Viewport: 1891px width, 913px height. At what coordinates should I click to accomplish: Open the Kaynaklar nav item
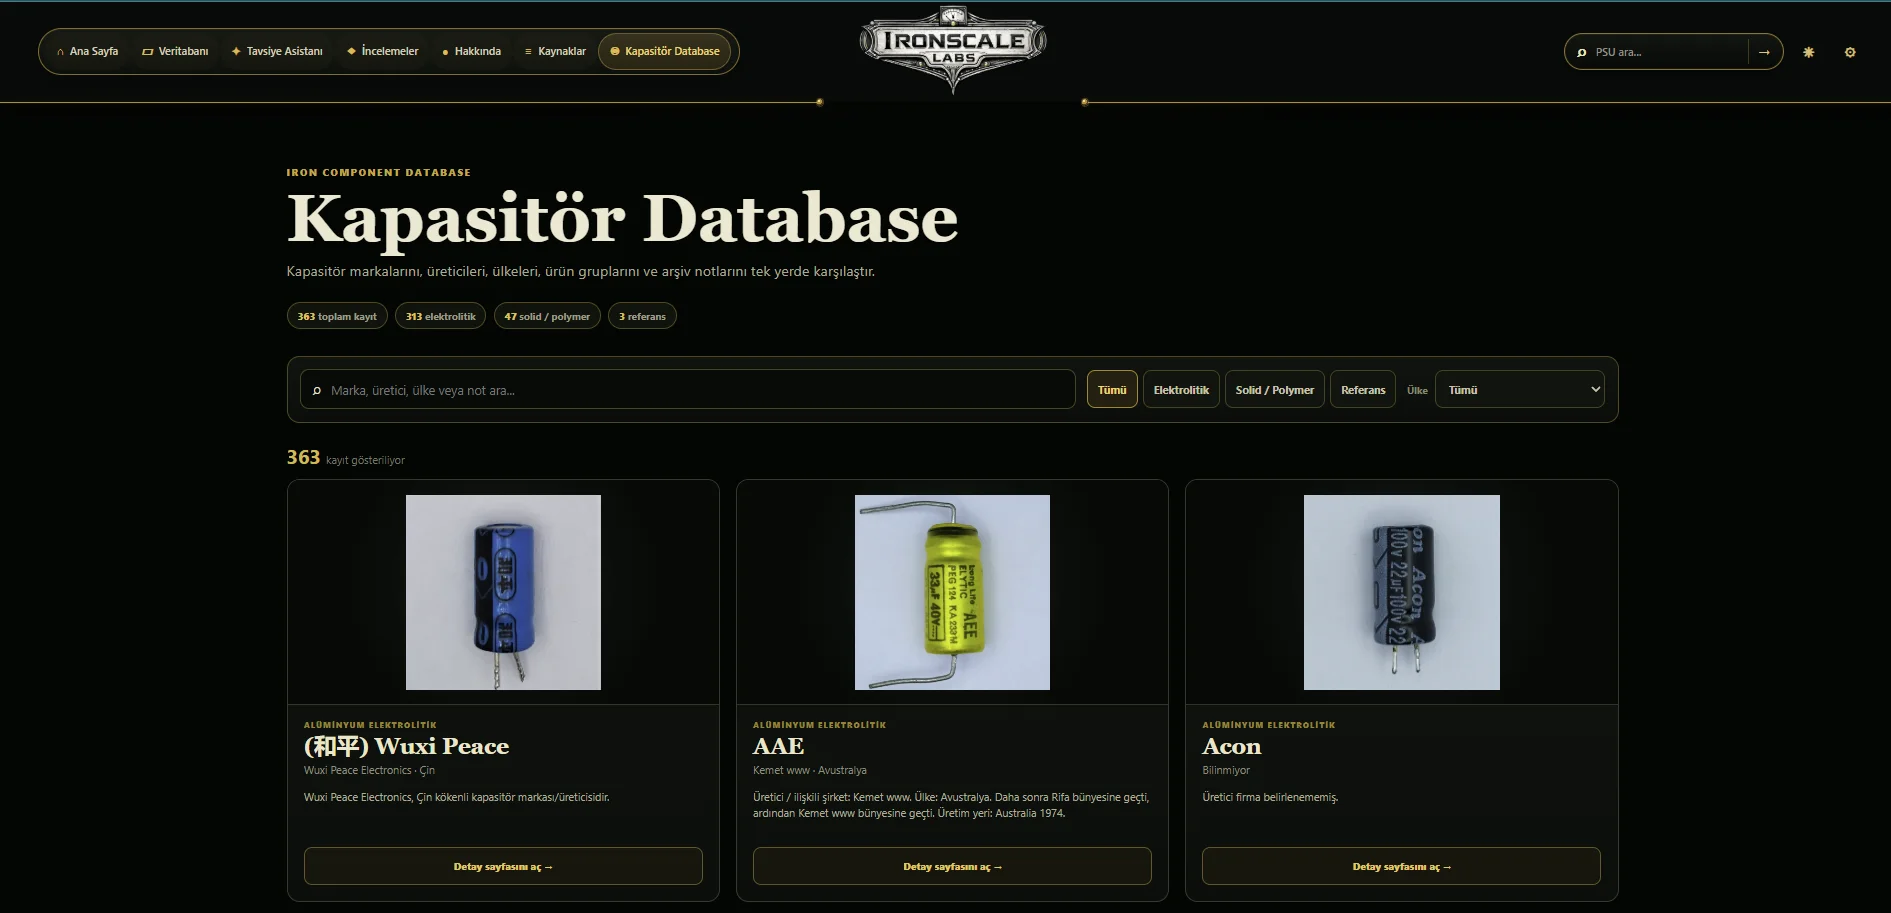pyautogui.click(x=555, y=51)
